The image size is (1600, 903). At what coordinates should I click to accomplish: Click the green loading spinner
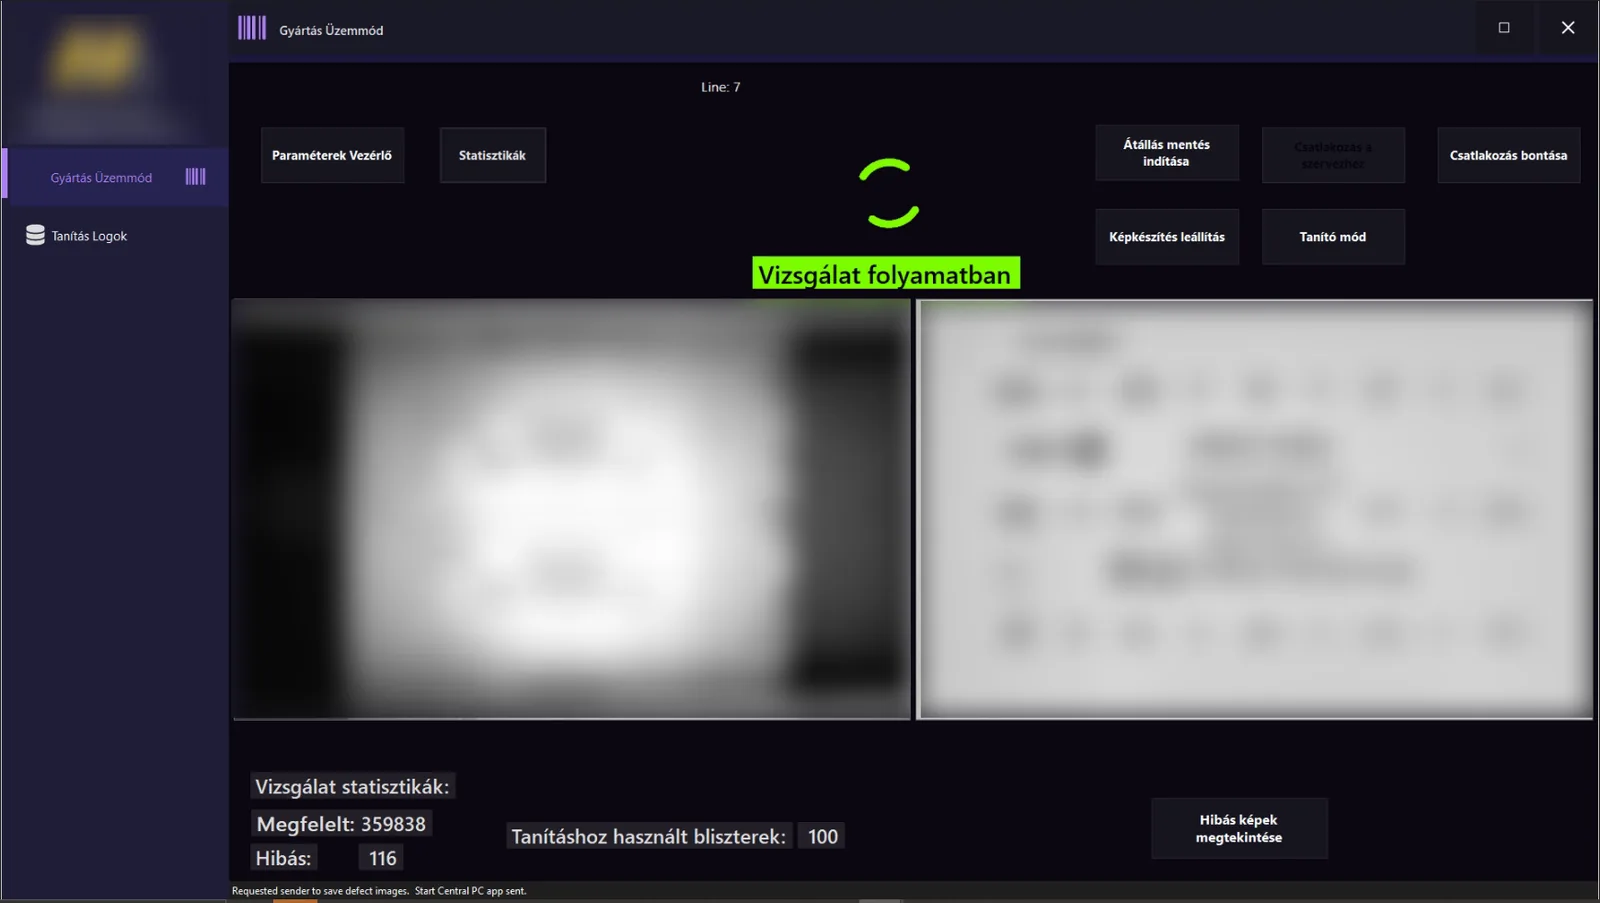[x=888, y=193]
